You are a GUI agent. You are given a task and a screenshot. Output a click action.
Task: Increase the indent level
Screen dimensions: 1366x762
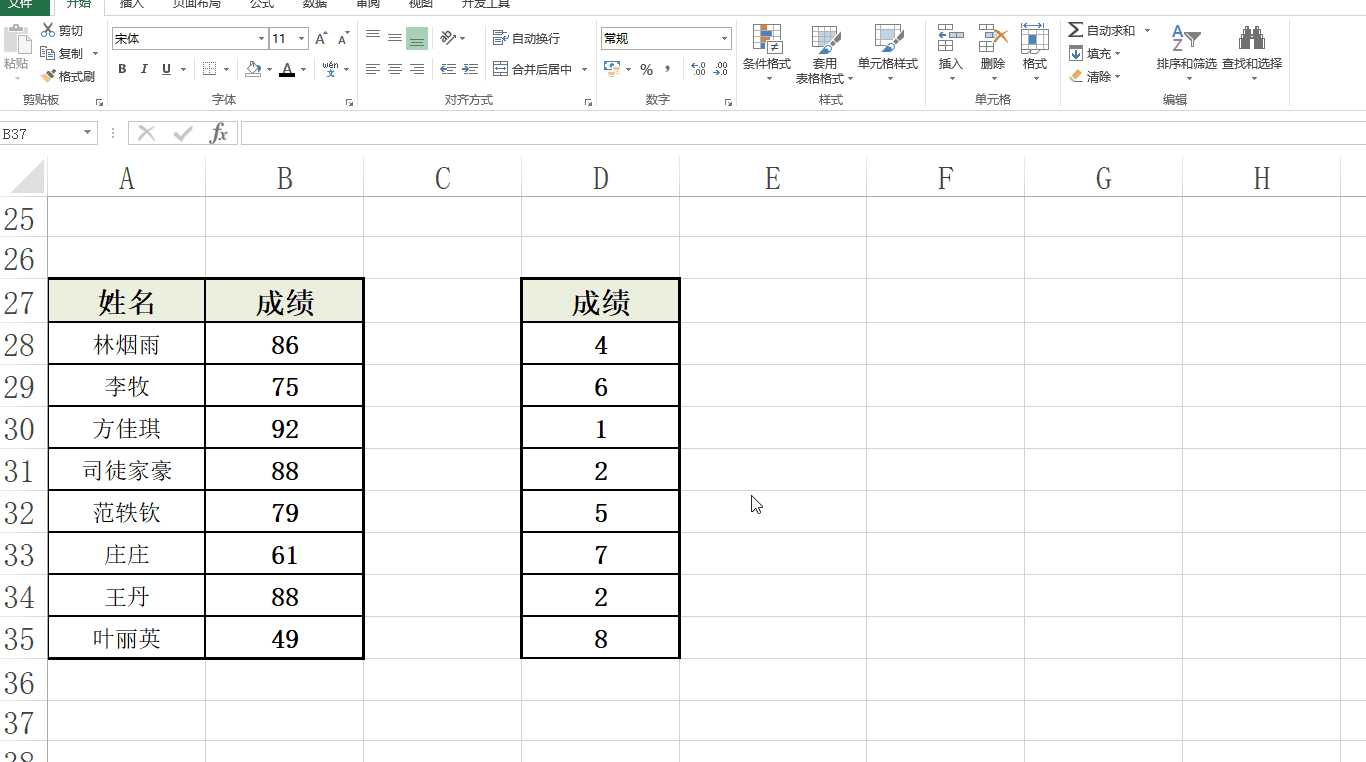click(470, 69)
